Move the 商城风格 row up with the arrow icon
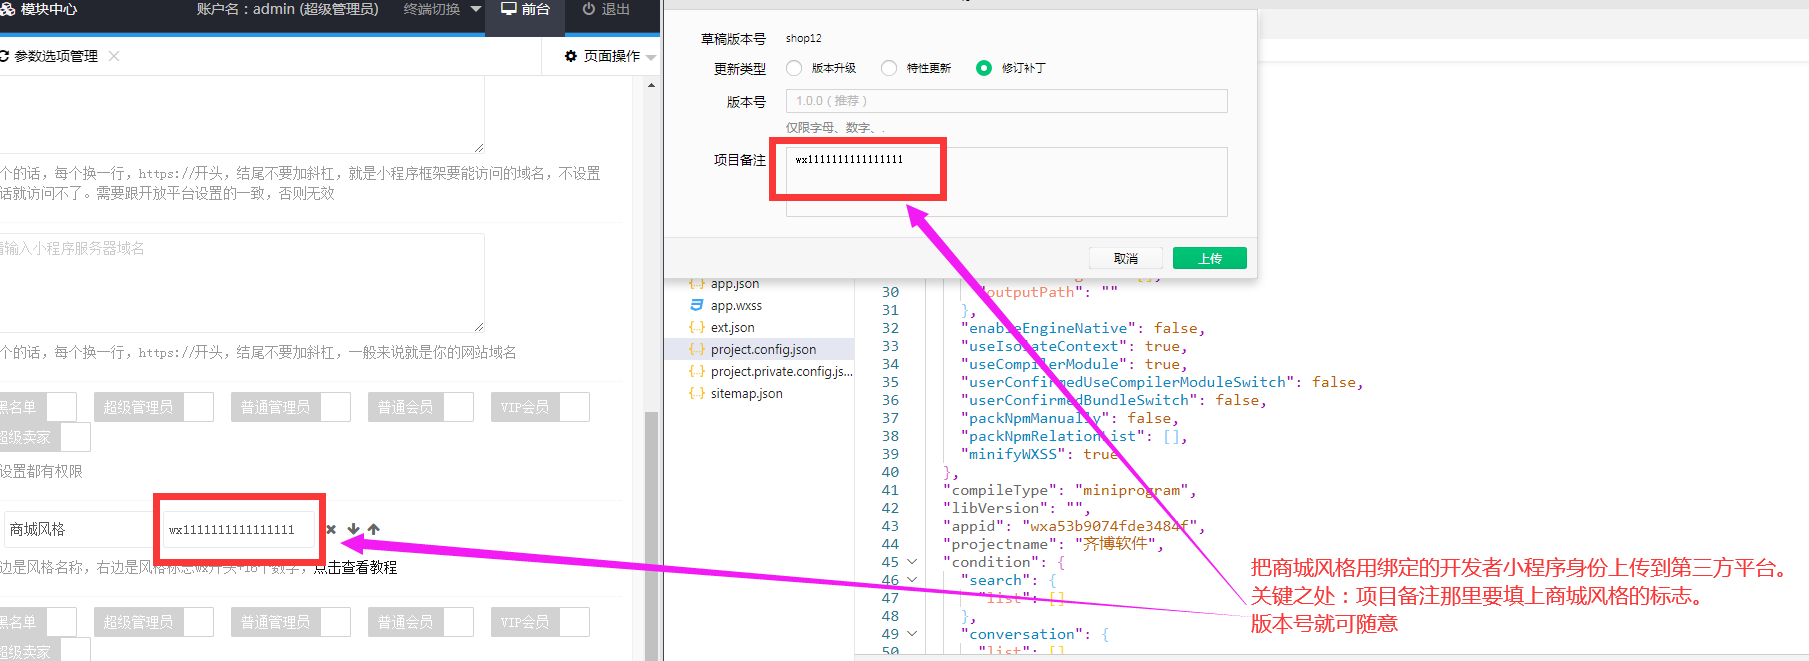The image size is (1809, 661). pyautogui.click(x=374, y=529)
